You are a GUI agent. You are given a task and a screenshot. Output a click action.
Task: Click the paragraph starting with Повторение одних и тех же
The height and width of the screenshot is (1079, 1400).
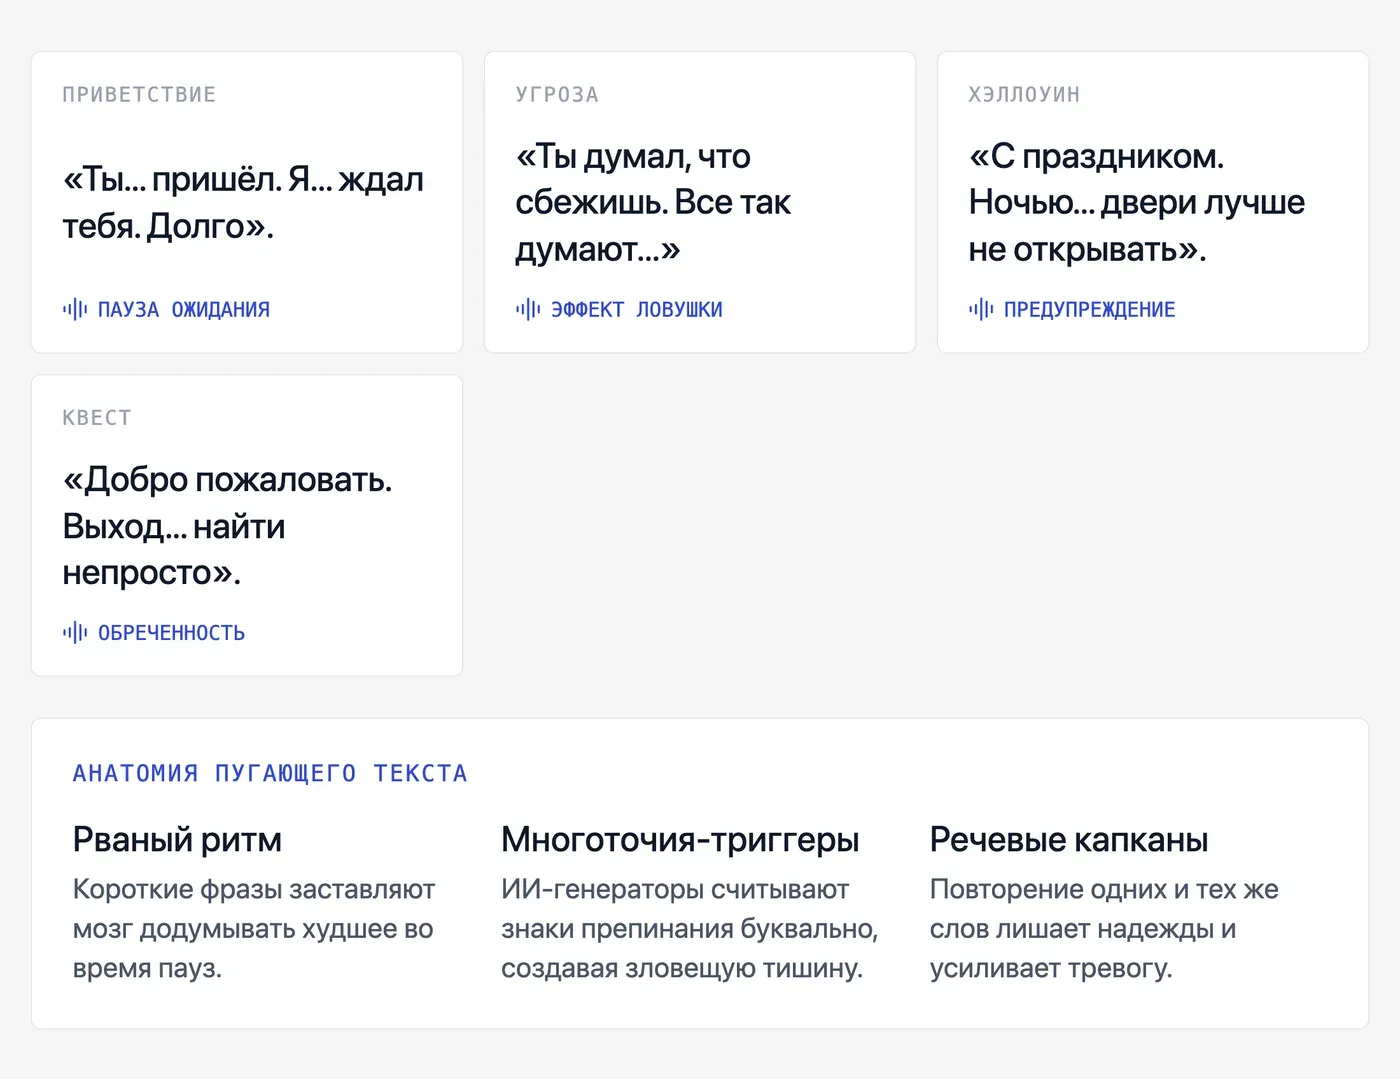click(x=1104, y=929)
